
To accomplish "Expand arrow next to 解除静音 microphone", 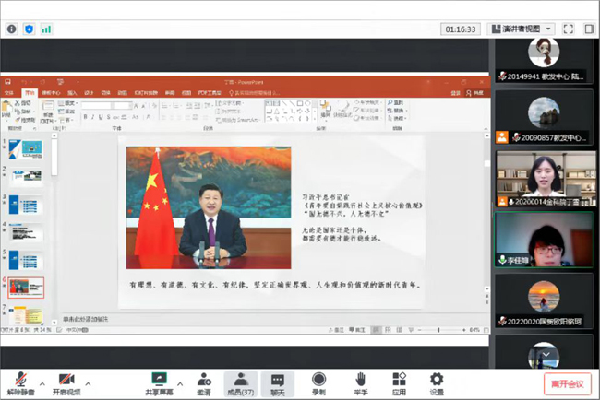I will click(42, 383).
